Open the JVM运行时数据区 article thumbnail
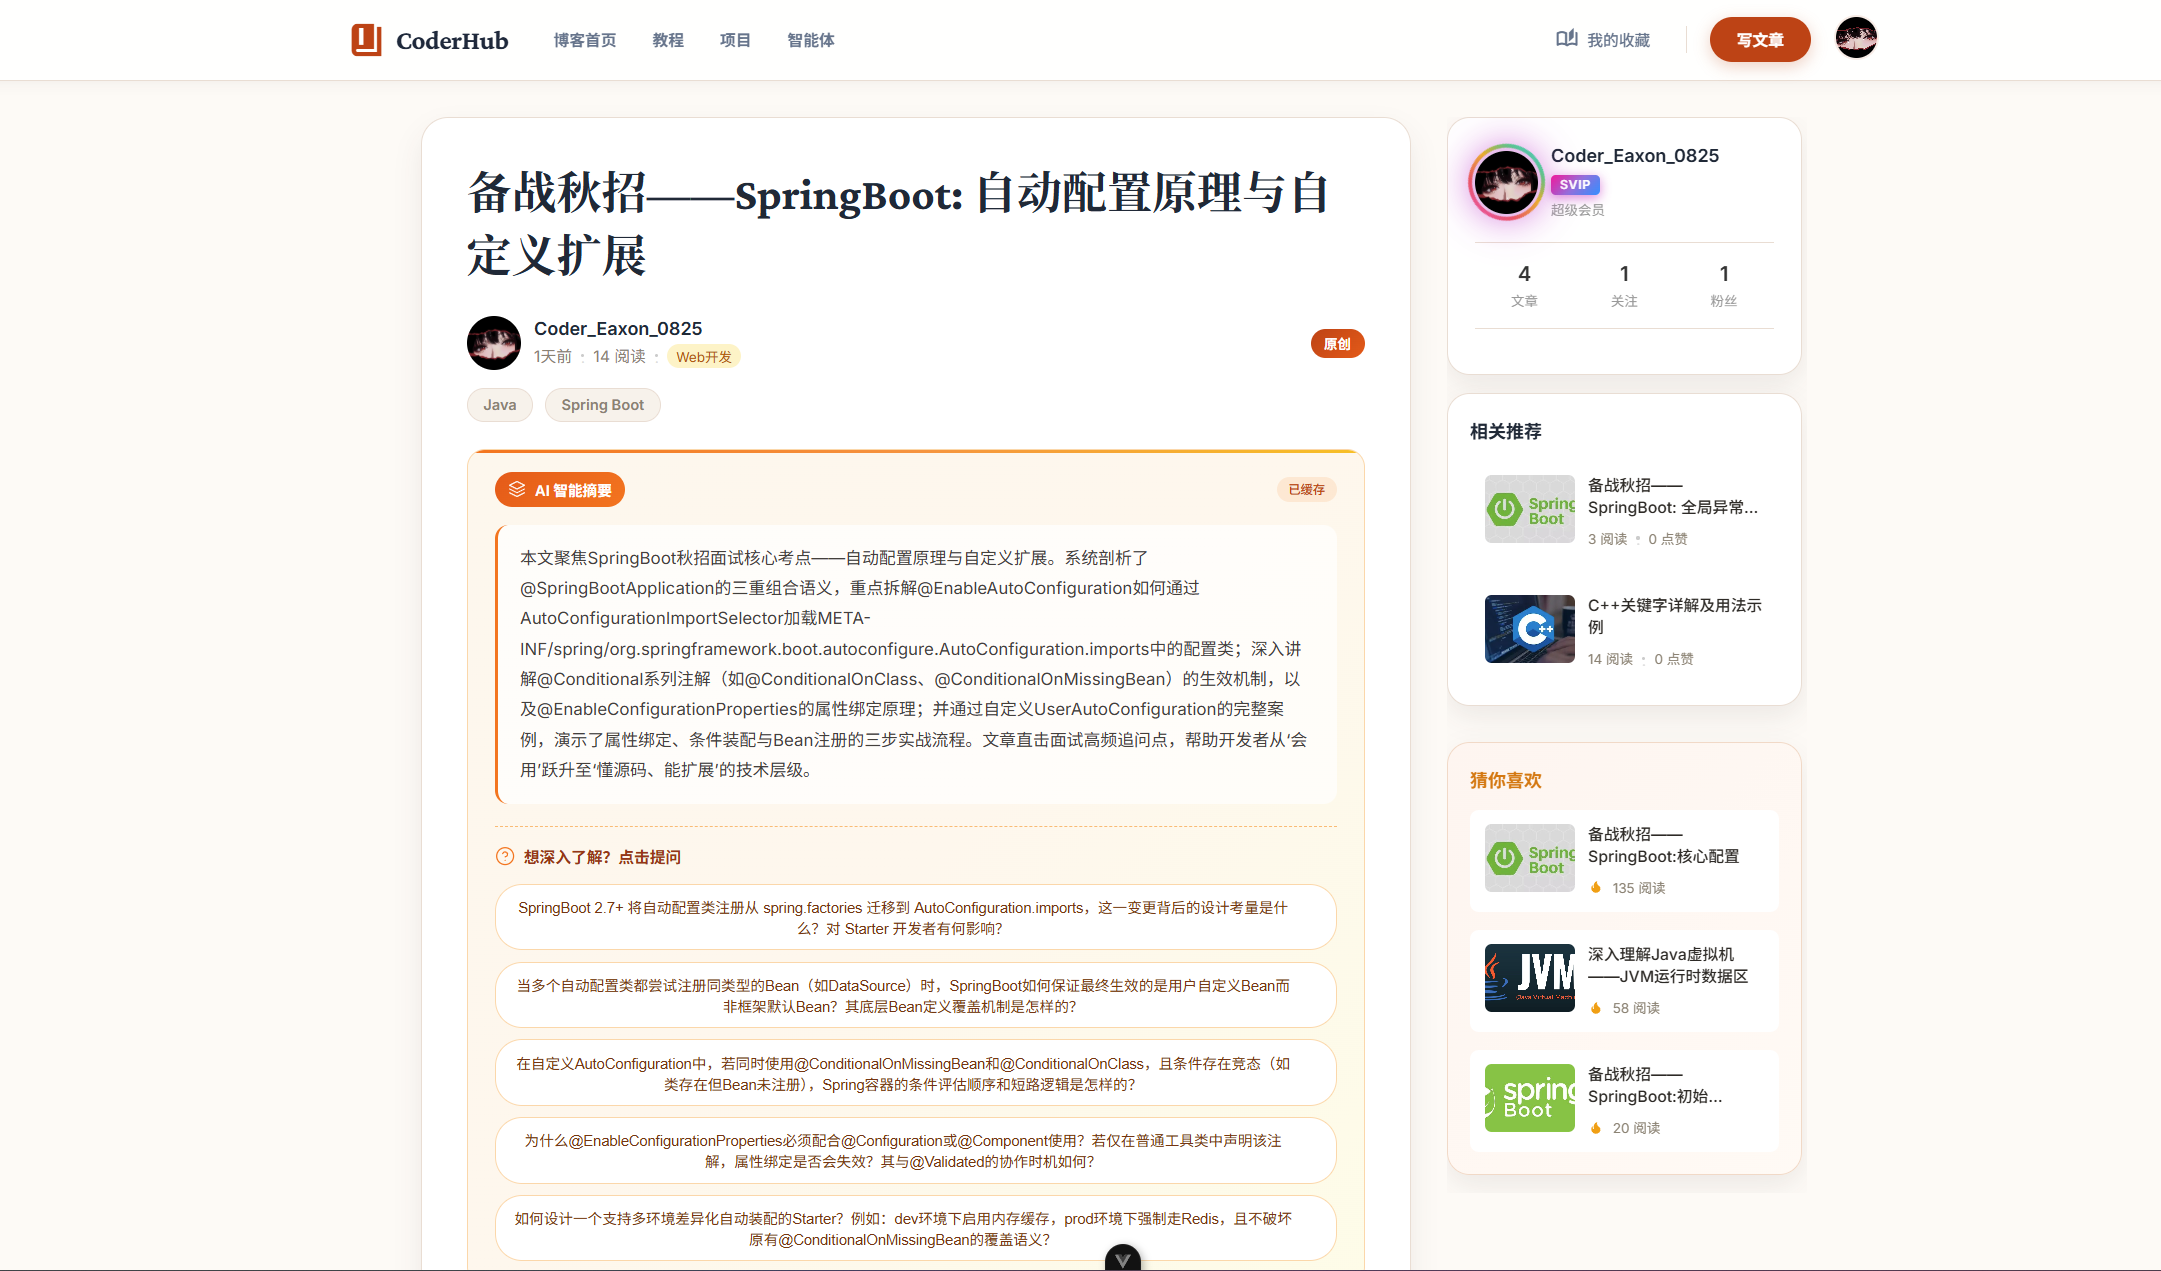This screenshot has height=1271, width=2161. pos(1529,978)
